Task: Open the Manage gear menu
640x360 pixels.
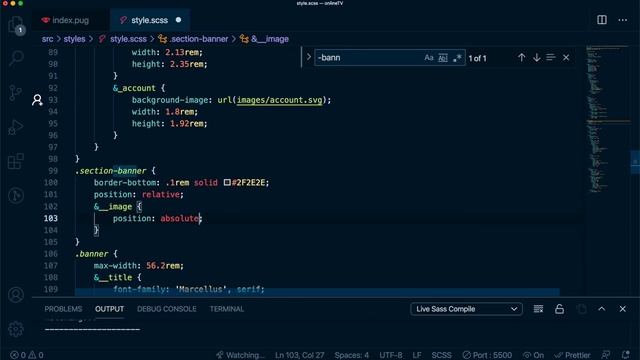Action: coord(16,329)
